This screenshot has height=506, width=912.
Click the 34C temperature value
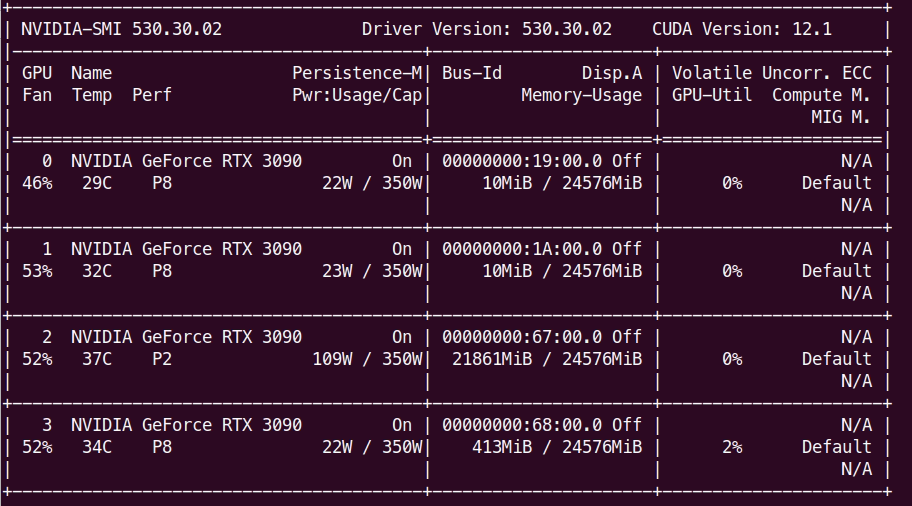pos(97,447)
